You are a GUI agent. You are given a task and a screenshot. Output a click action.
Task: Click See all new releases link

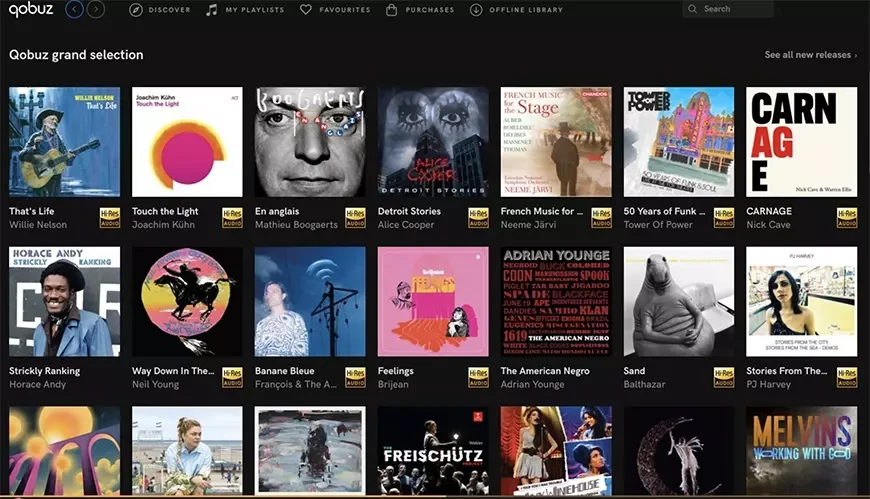pyautogui.click(x=809, y=55)
